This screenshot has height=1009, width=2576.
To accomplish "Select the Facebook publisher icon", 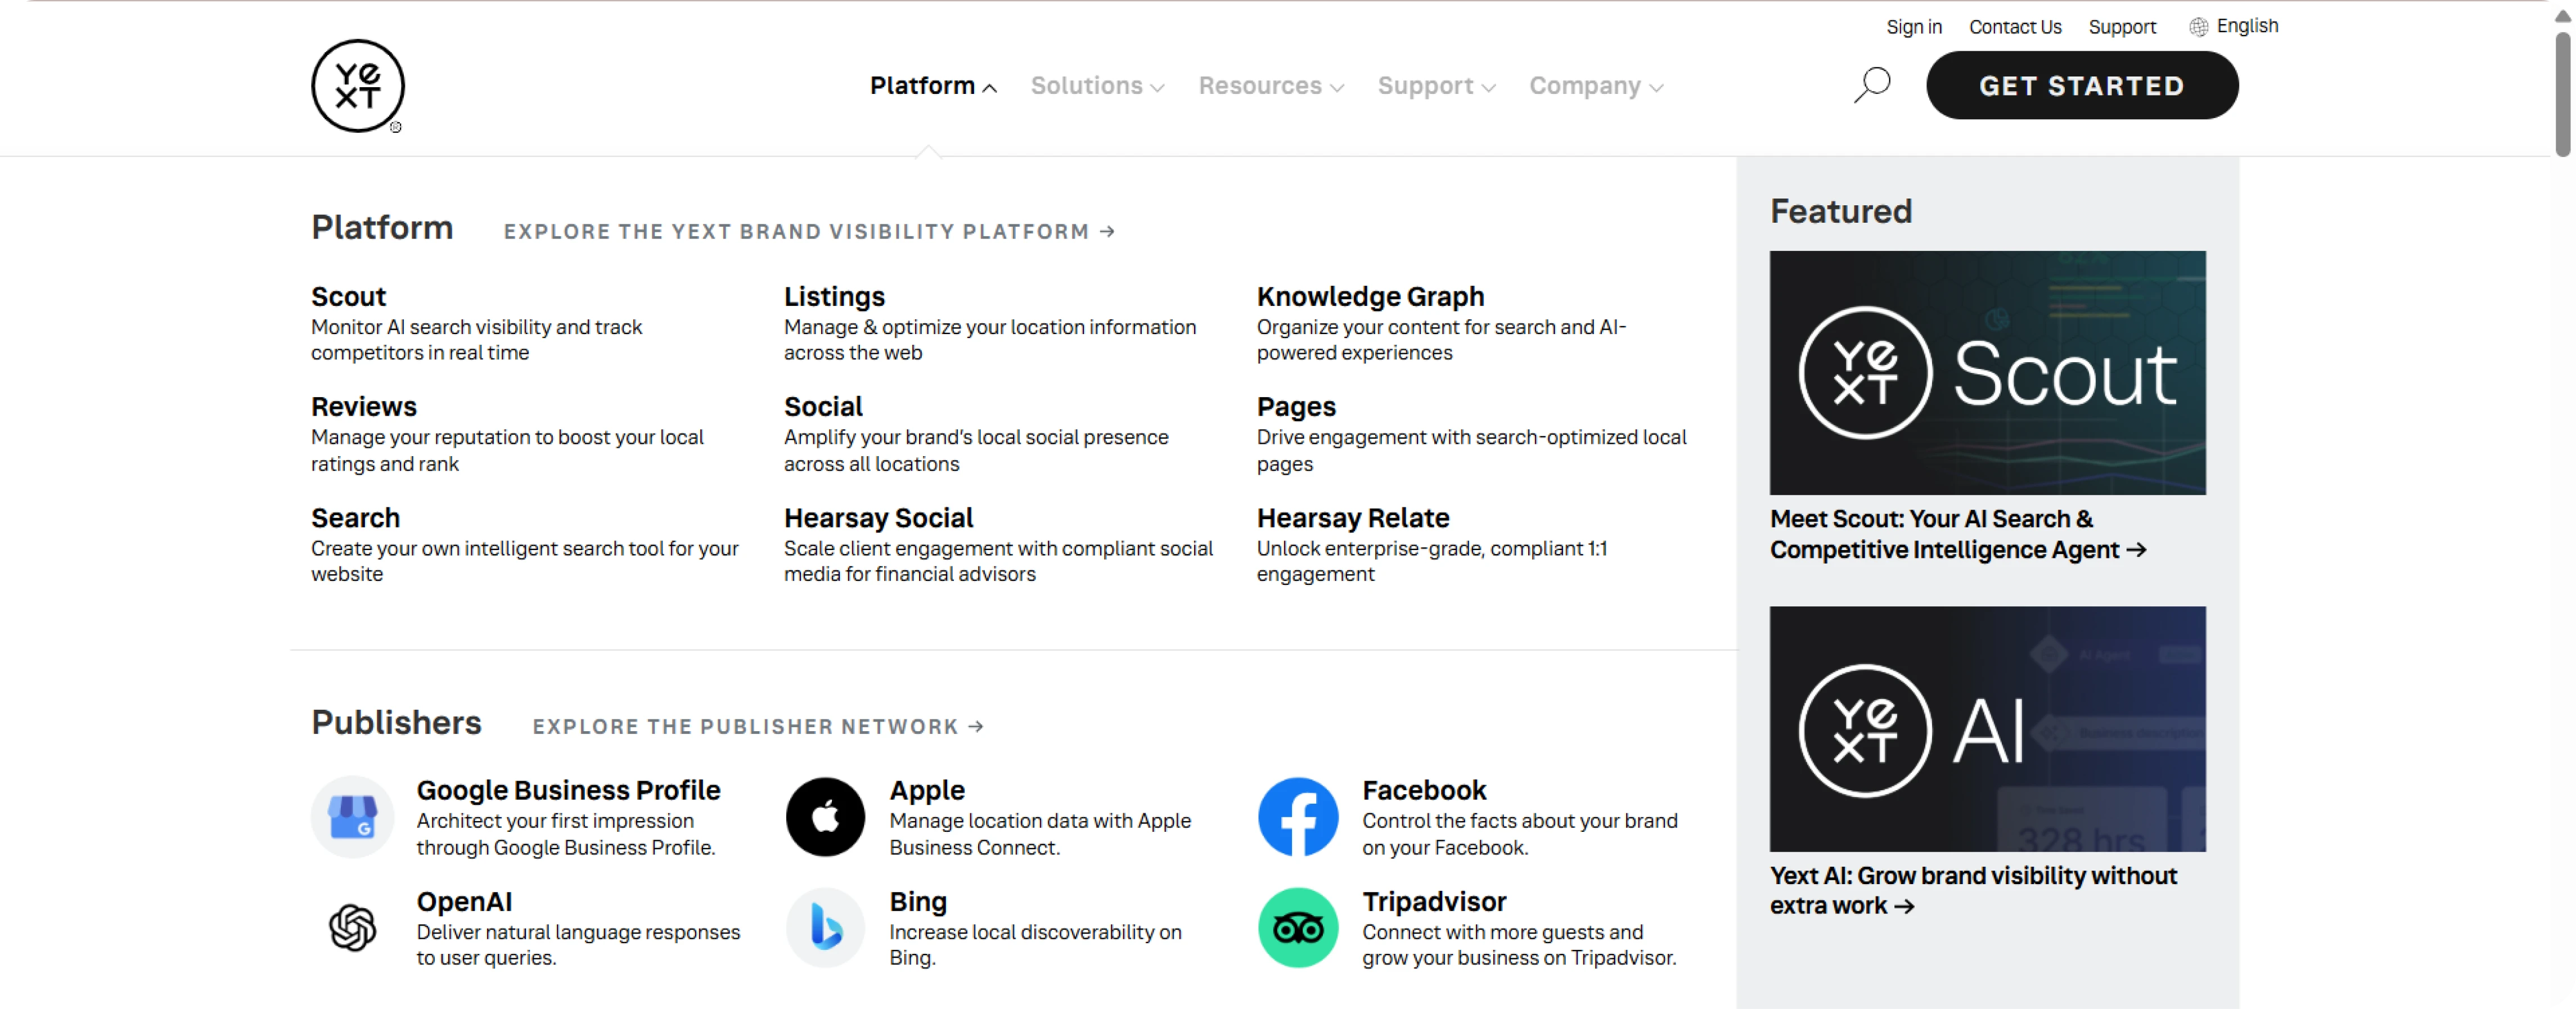I will click(x=1298, y=817).
